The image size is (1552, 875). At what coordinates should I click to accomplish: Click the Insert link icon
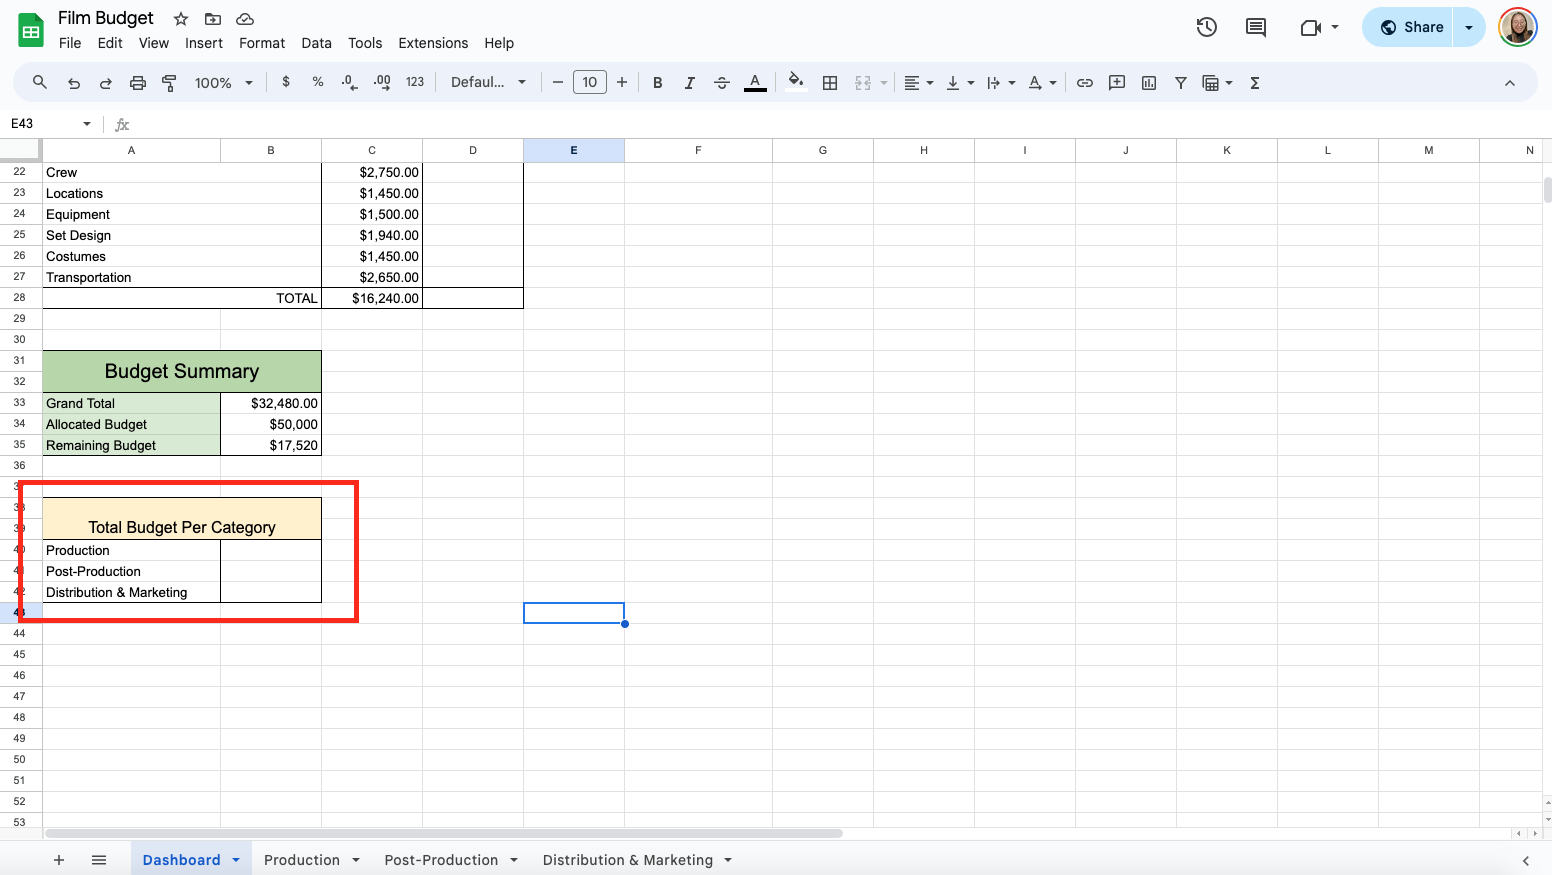tap(1084, 83)
